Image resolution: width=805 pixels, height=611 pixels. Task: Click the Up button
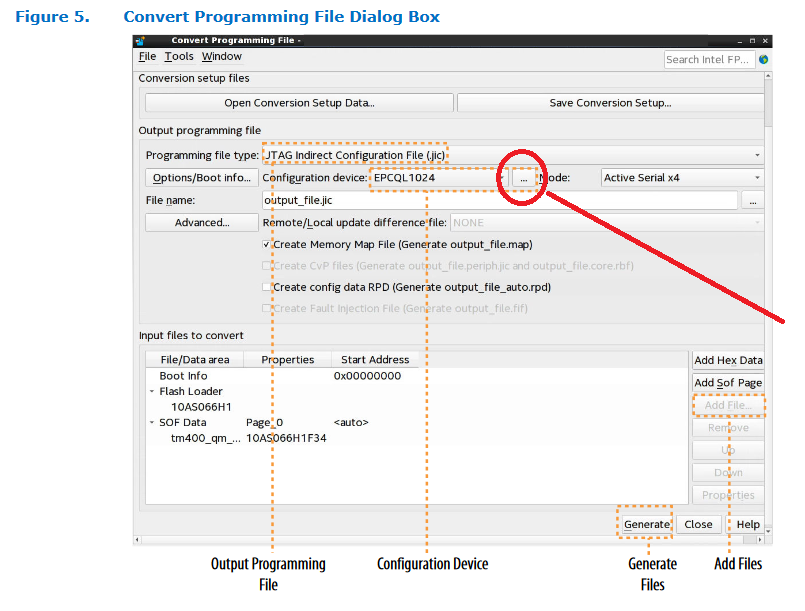pos(728,450)
